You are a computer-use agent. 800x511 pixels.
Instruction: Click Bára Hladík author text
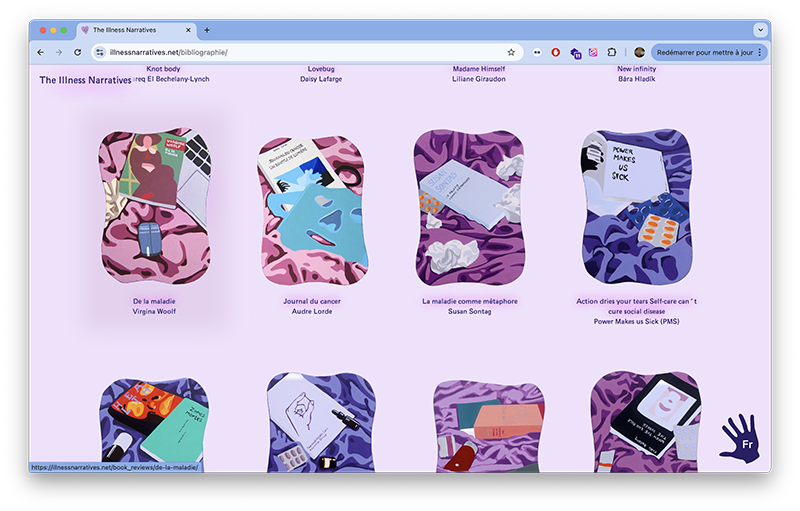point(637,79)
